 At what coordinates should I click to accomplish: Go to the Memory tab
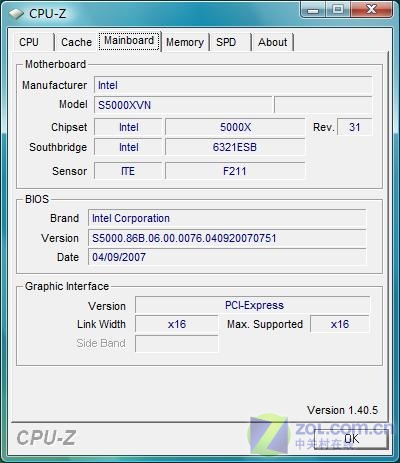[x=185, y=42]
